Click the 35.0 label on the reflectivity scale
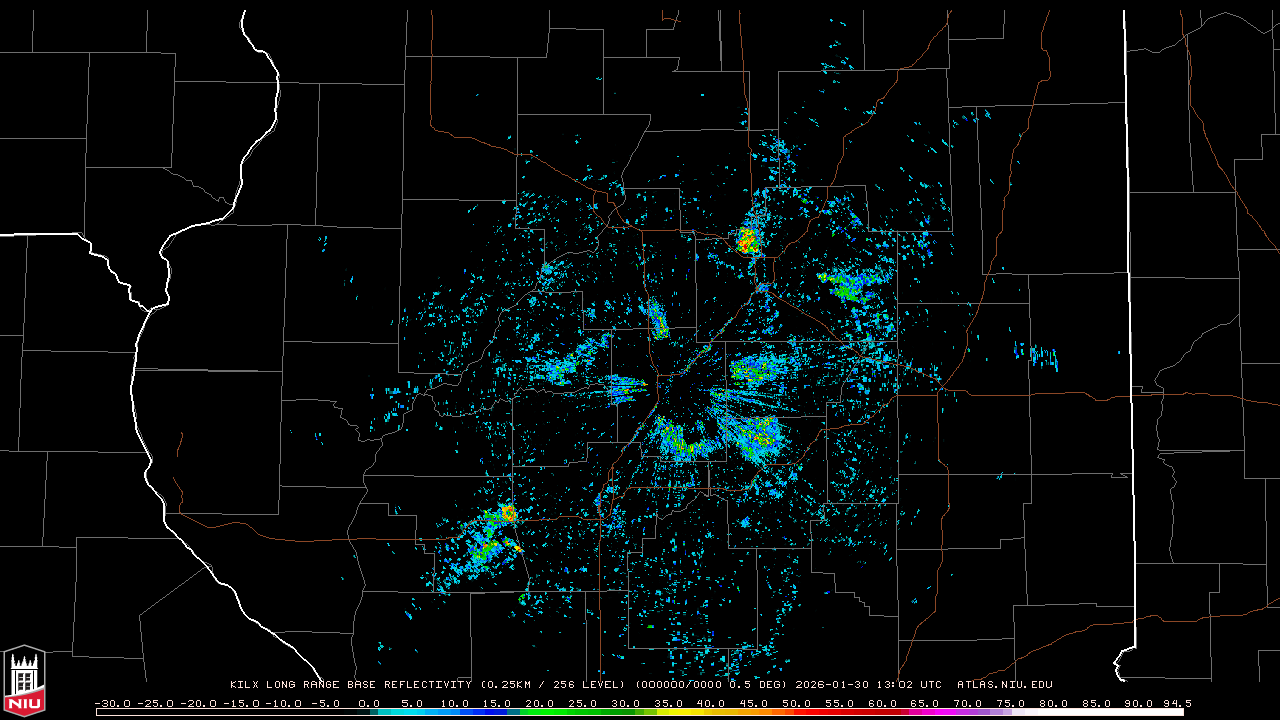 point(669,703)
